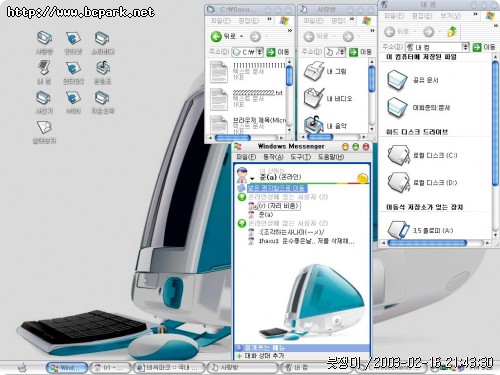Open Back history dropdown in C:\Docu window
The height and width of the screenshot is (375, 500).
coord(242,36)
